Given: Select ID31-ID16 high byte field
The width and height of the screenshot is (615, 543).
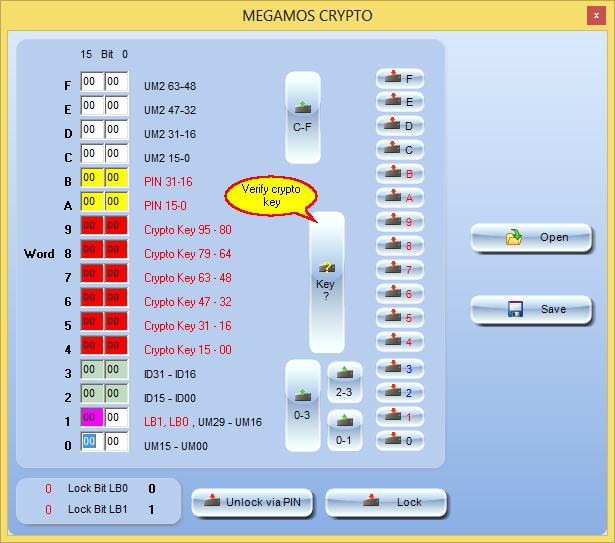Looking at the screenshot, I should tap(92, 369).
